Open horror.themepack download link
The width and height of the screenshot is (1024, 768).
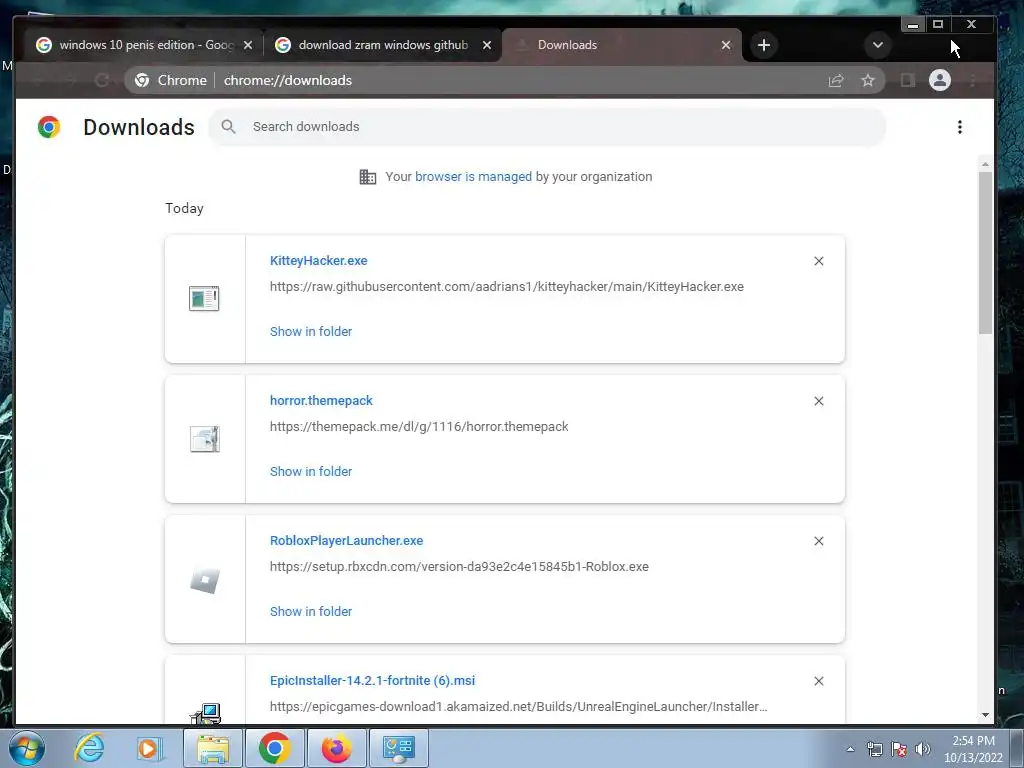[x=321, y=400]
